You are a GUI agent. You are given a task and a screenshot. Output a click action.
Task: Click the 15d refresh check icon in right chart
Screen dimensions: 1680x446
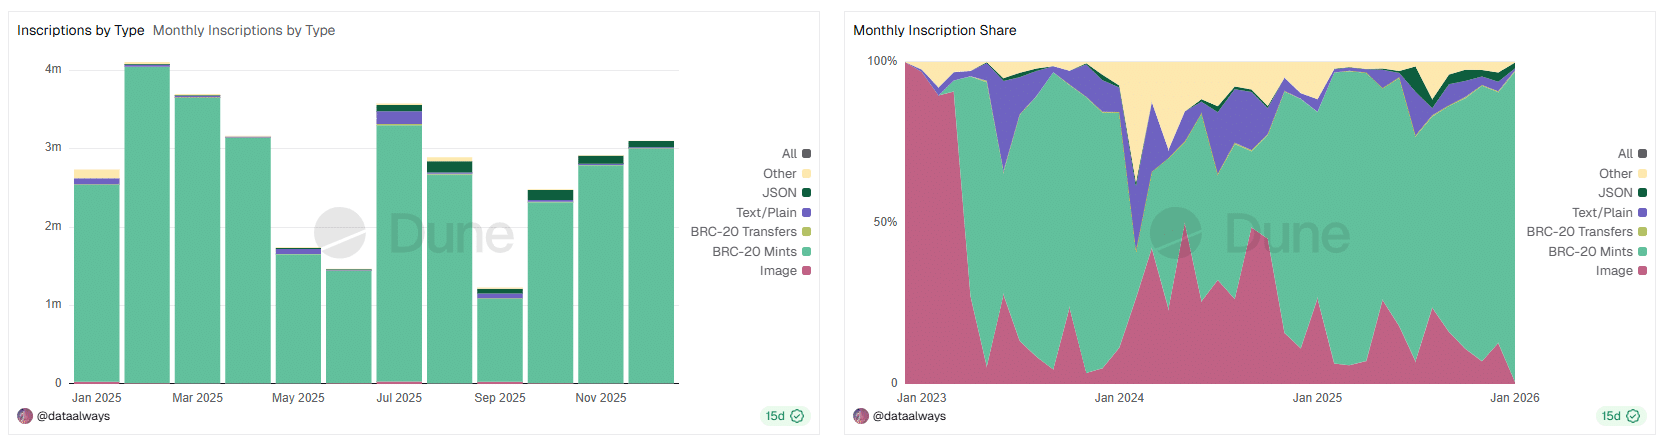1633,416
